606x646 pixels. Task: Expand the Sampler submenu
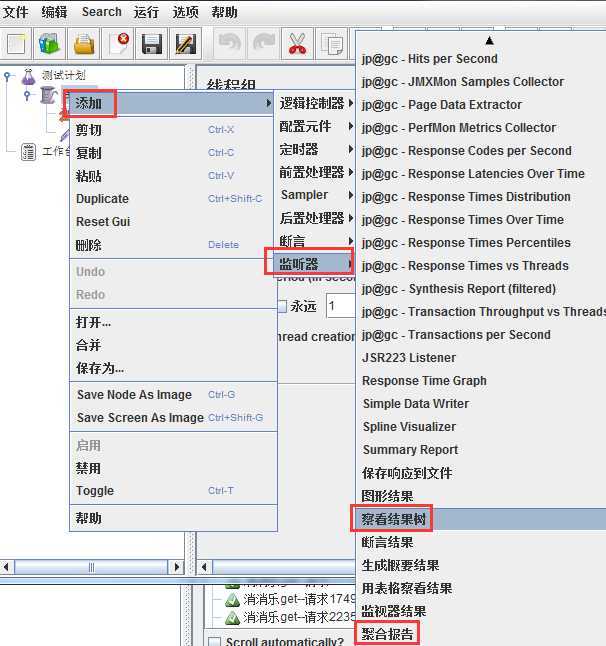click(316, 194)
